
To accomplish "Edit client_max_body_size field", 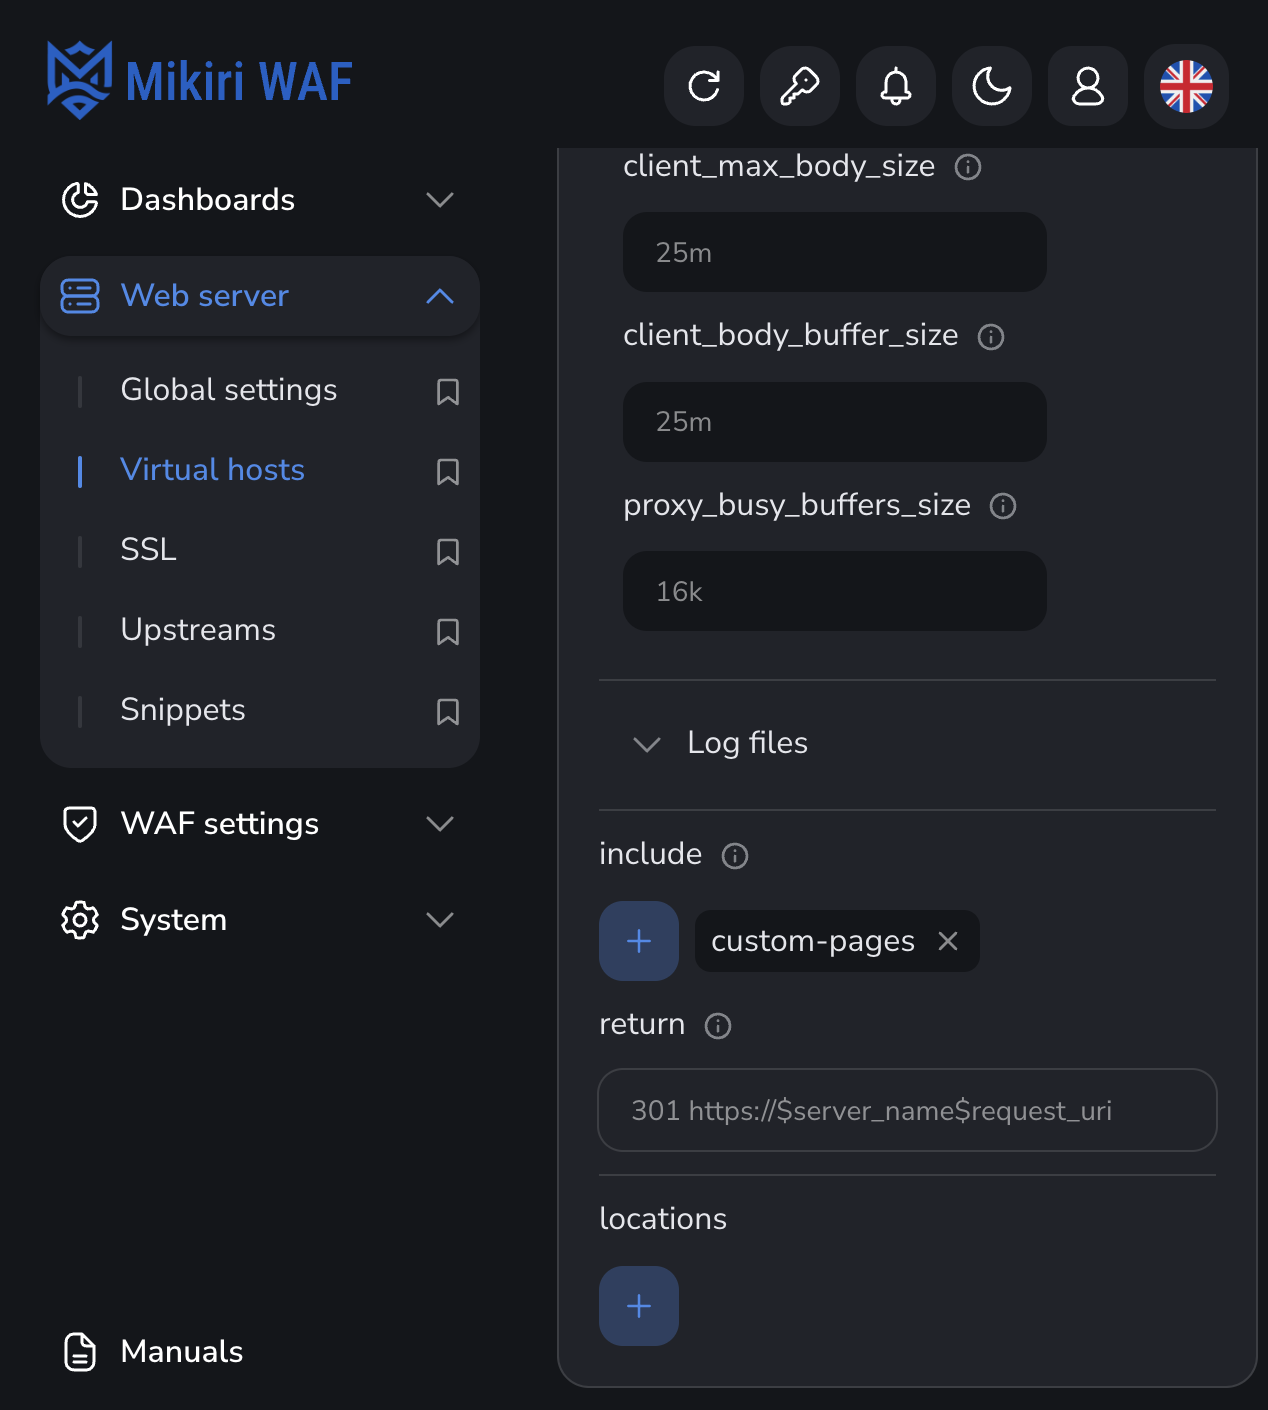I will 835,252.
